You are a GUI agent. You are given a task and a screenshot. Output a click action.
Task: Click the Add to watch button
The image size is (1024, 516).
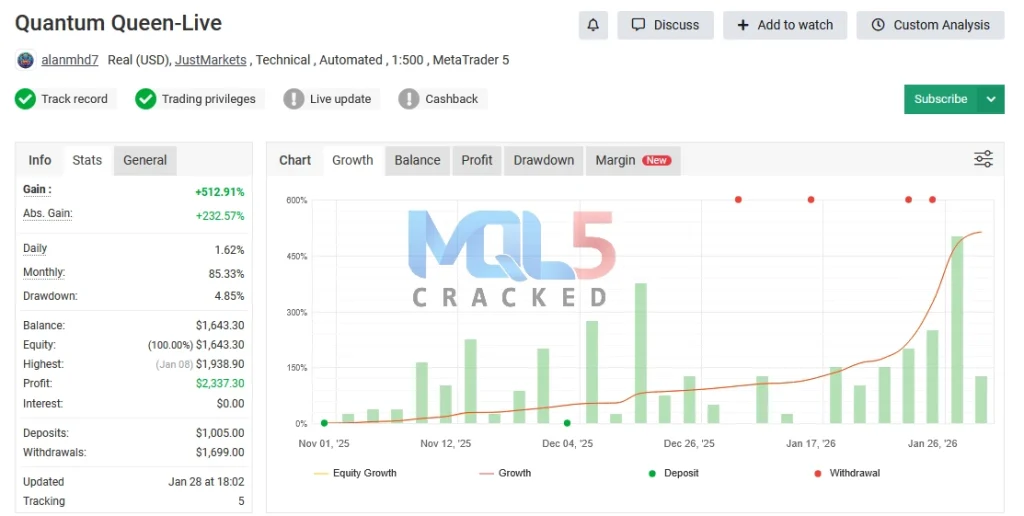point(785,25)
